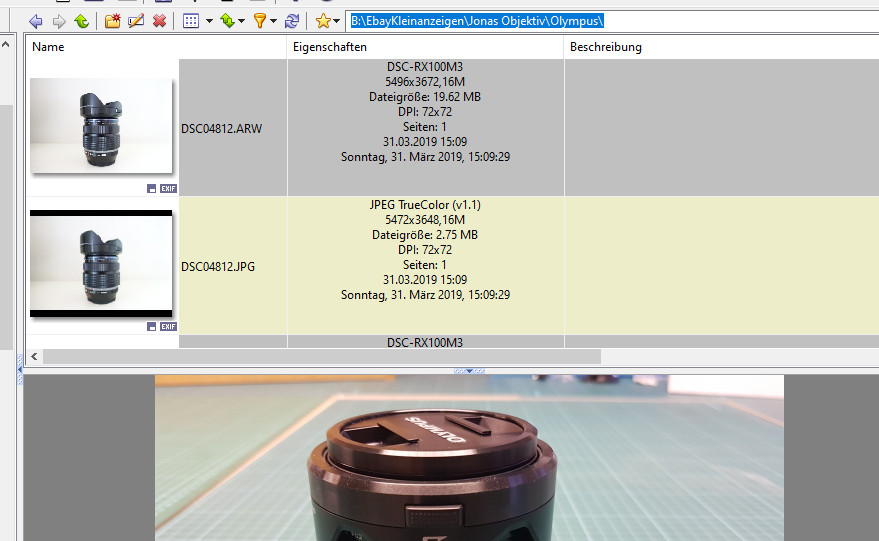Open favorites star icon
The width and height of the screenshot is (879, 541).
click(x=322, y=21)
